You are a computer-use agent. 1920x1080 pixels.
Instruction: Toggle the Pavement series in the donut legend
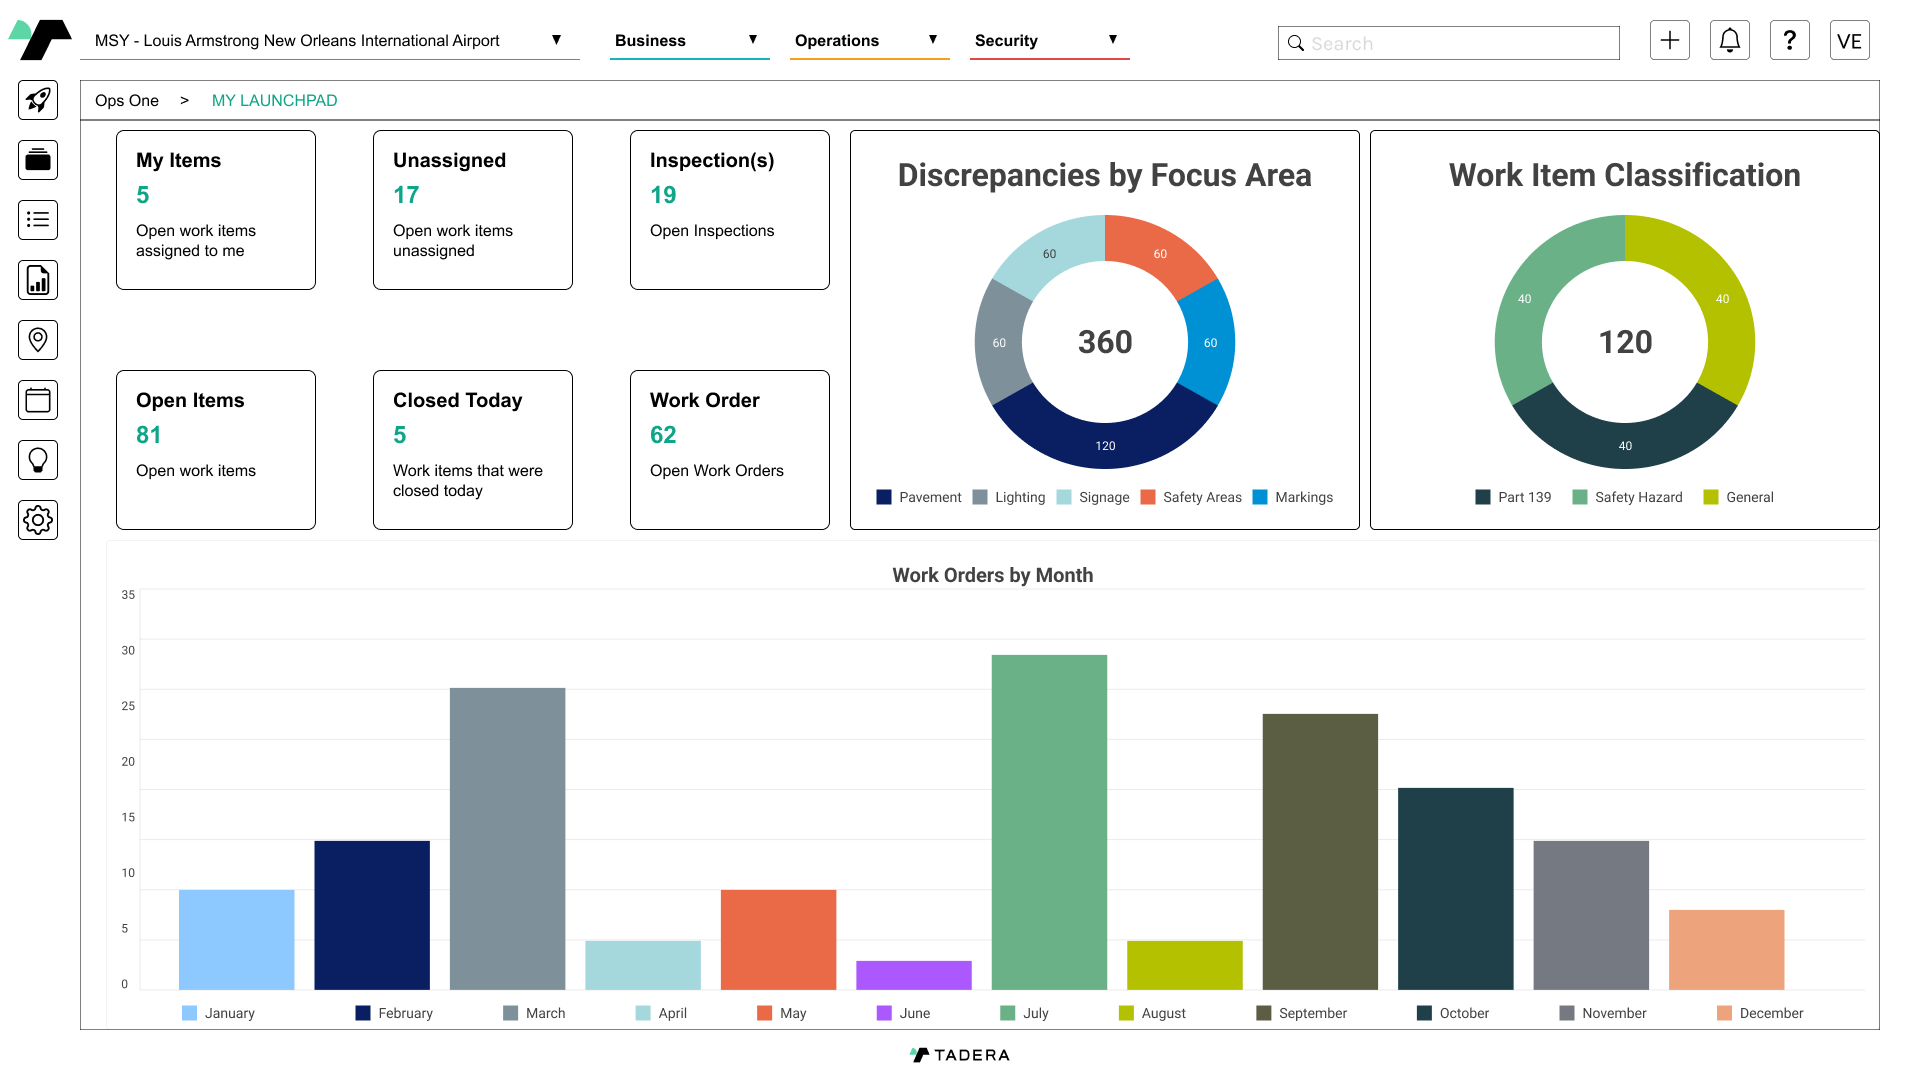tap(918, 497)
